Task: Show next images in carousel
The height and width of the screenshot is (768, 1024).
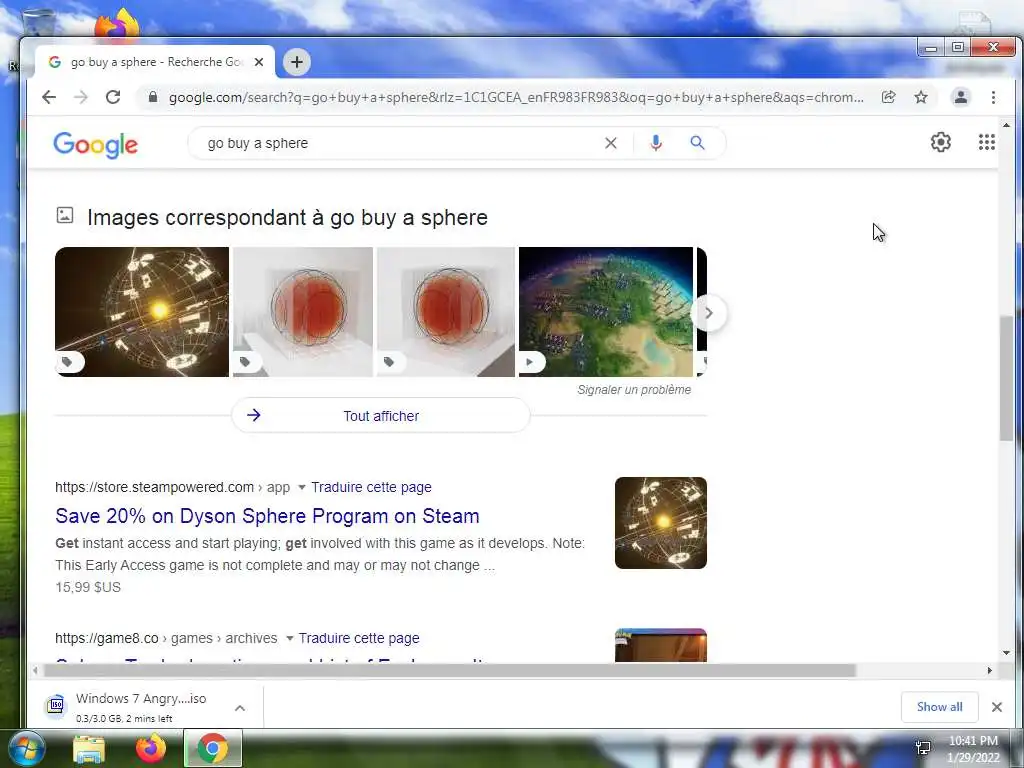Action: [709, 313]
